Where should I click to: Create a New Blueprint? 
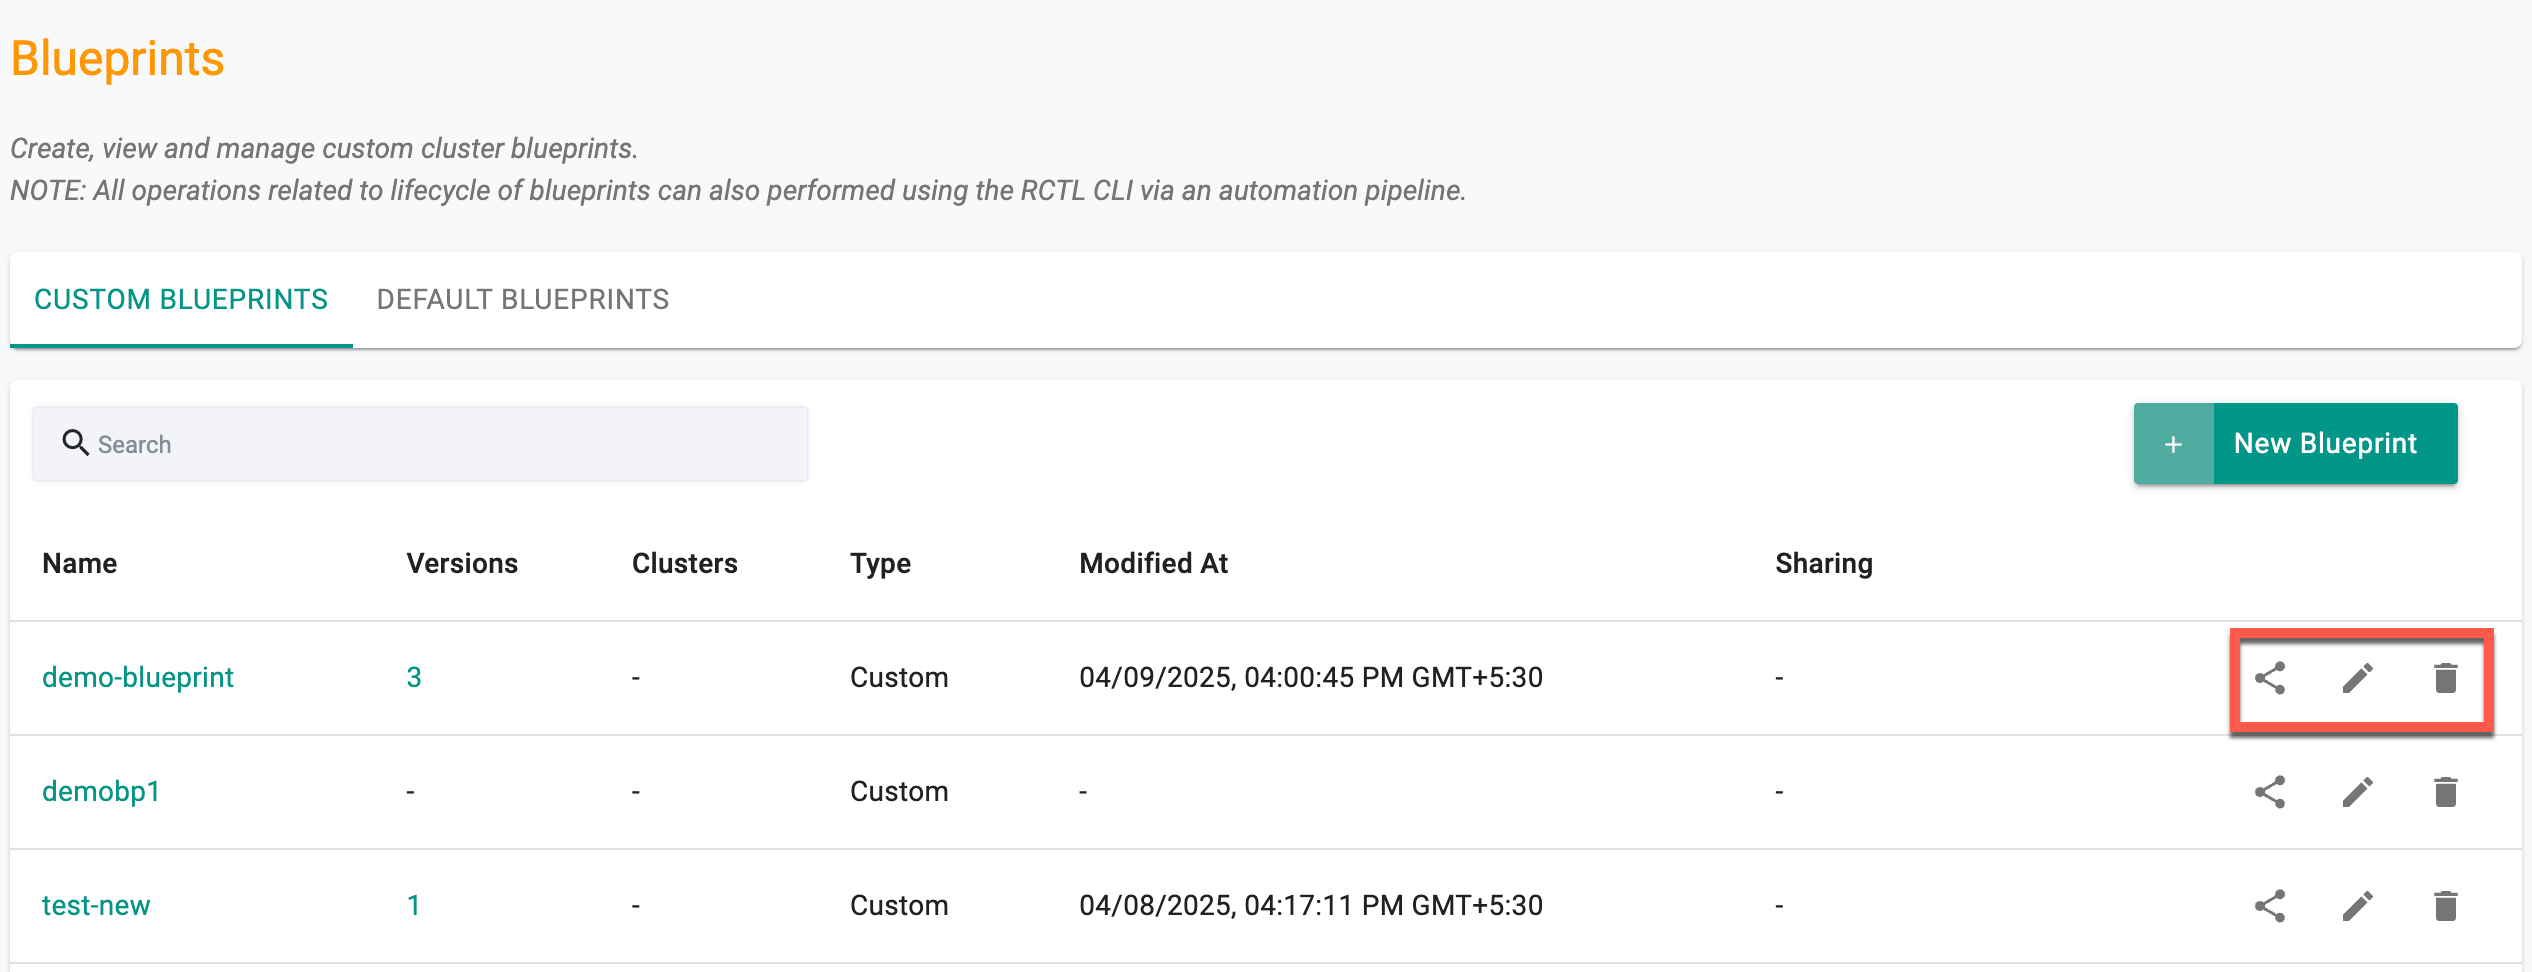tap(2295, 444)
